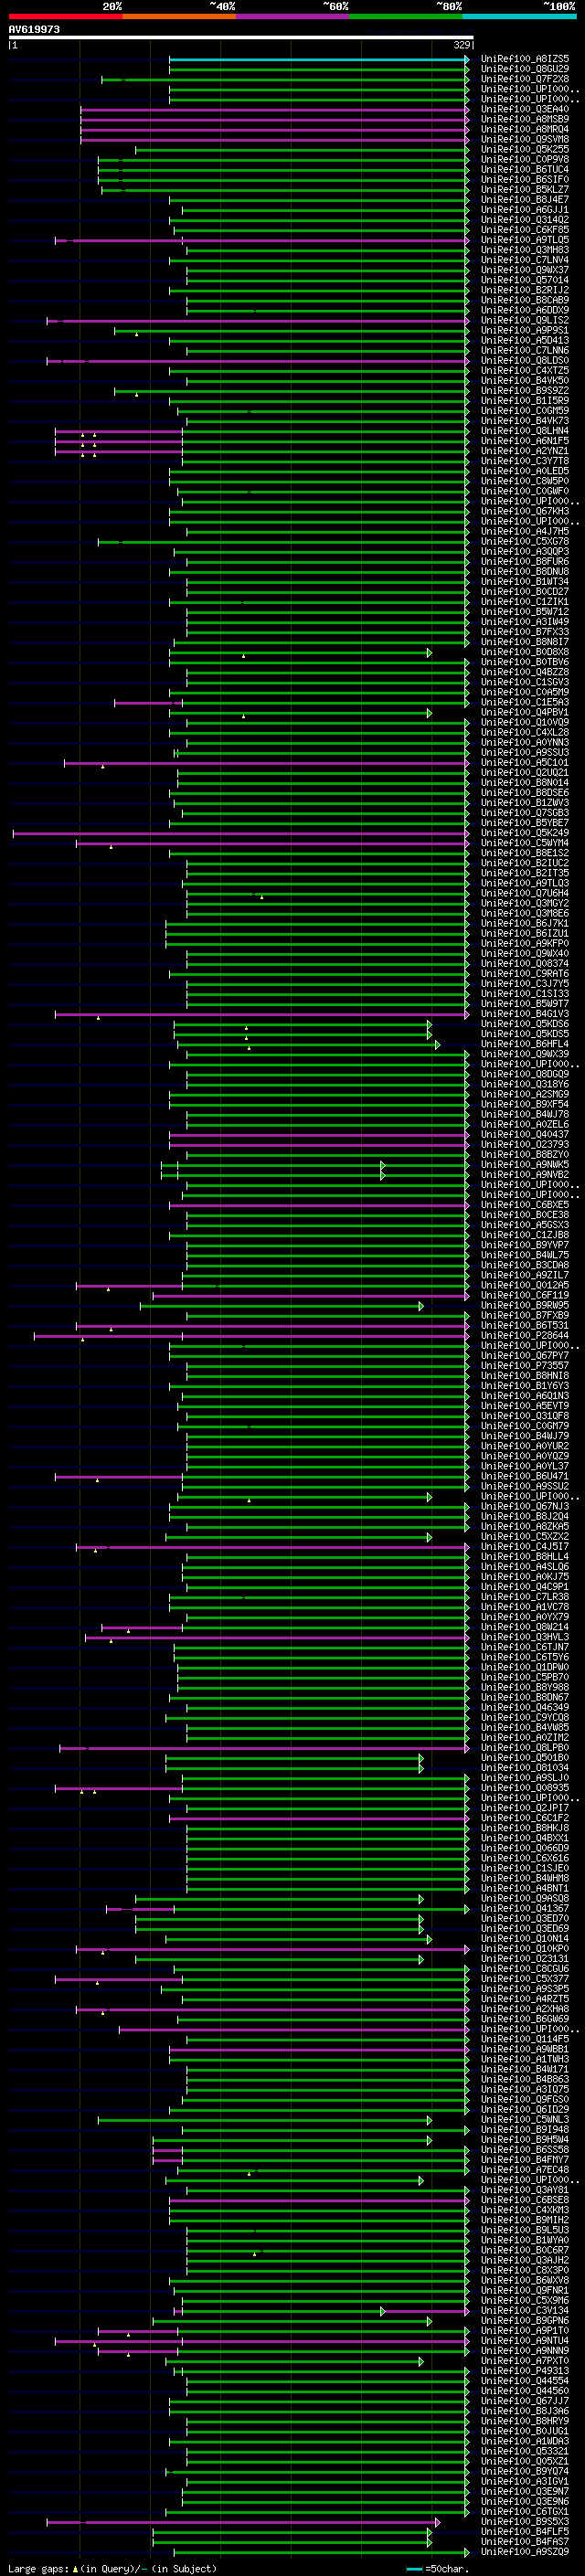Open hit UniRef100_C4XTZ5

coord(525,371)
